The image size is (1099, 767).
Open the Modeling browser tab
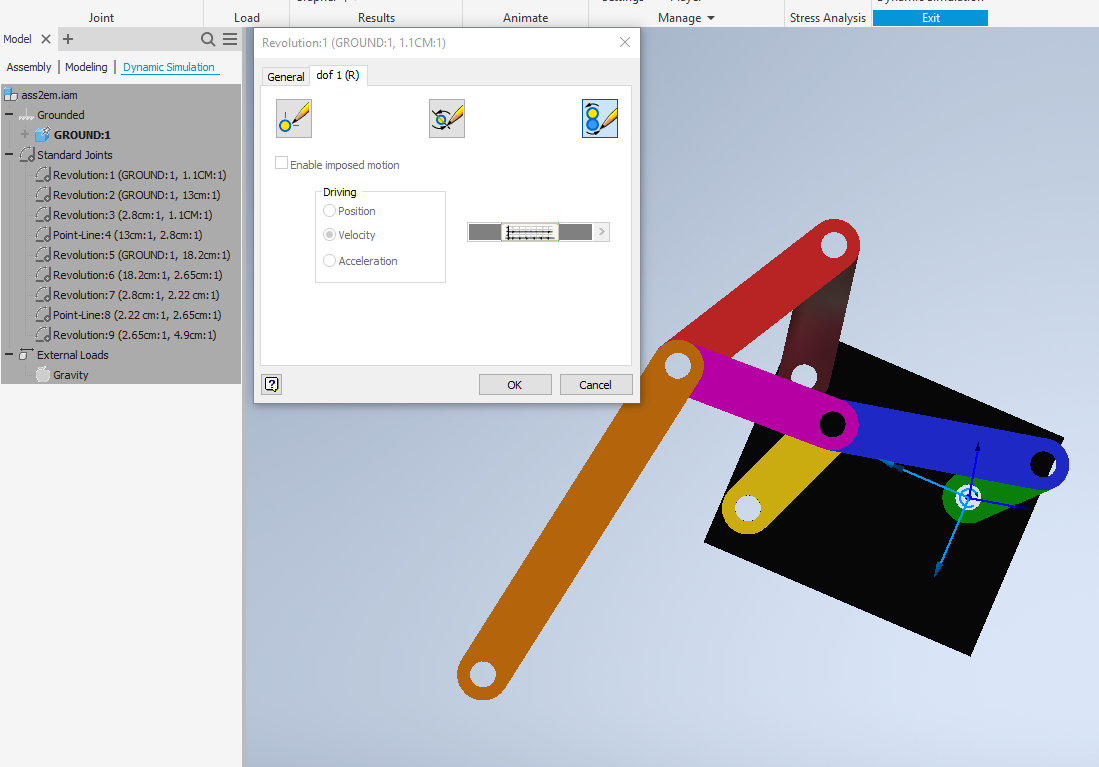tap(86, 67)
